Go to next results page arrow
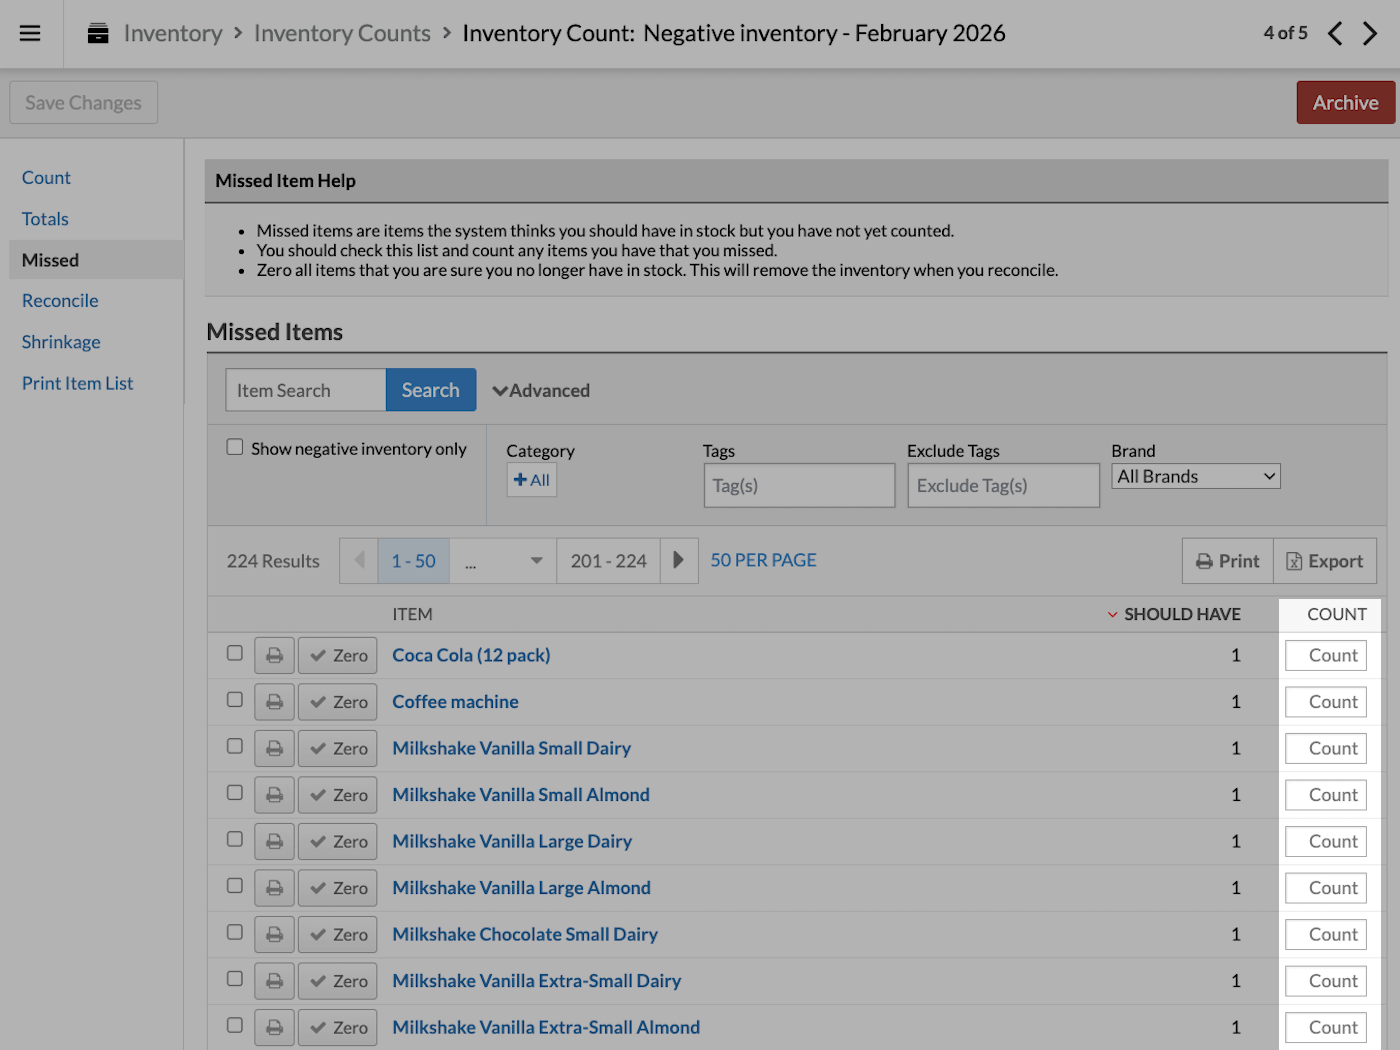Viewport: 1400px width, 1050px height. point(679,560)
